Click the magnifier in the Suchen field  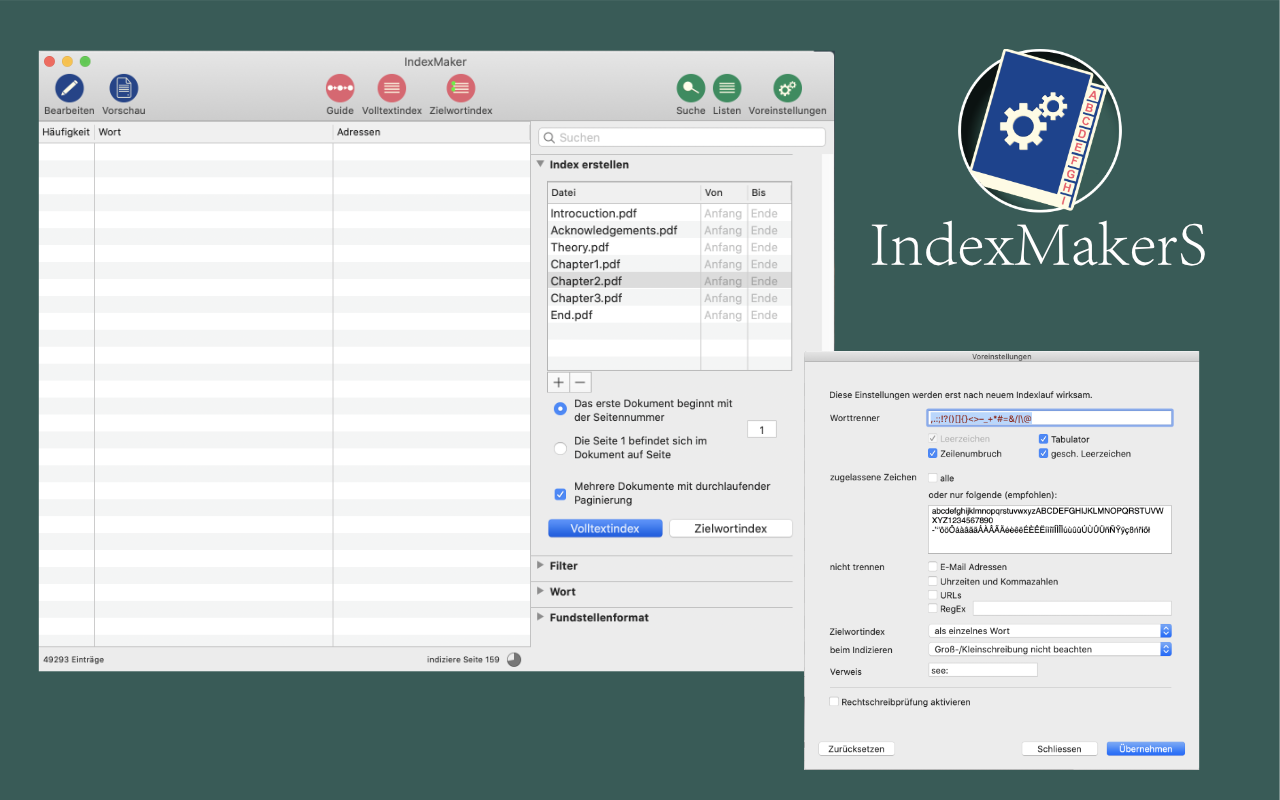(549, 137)
